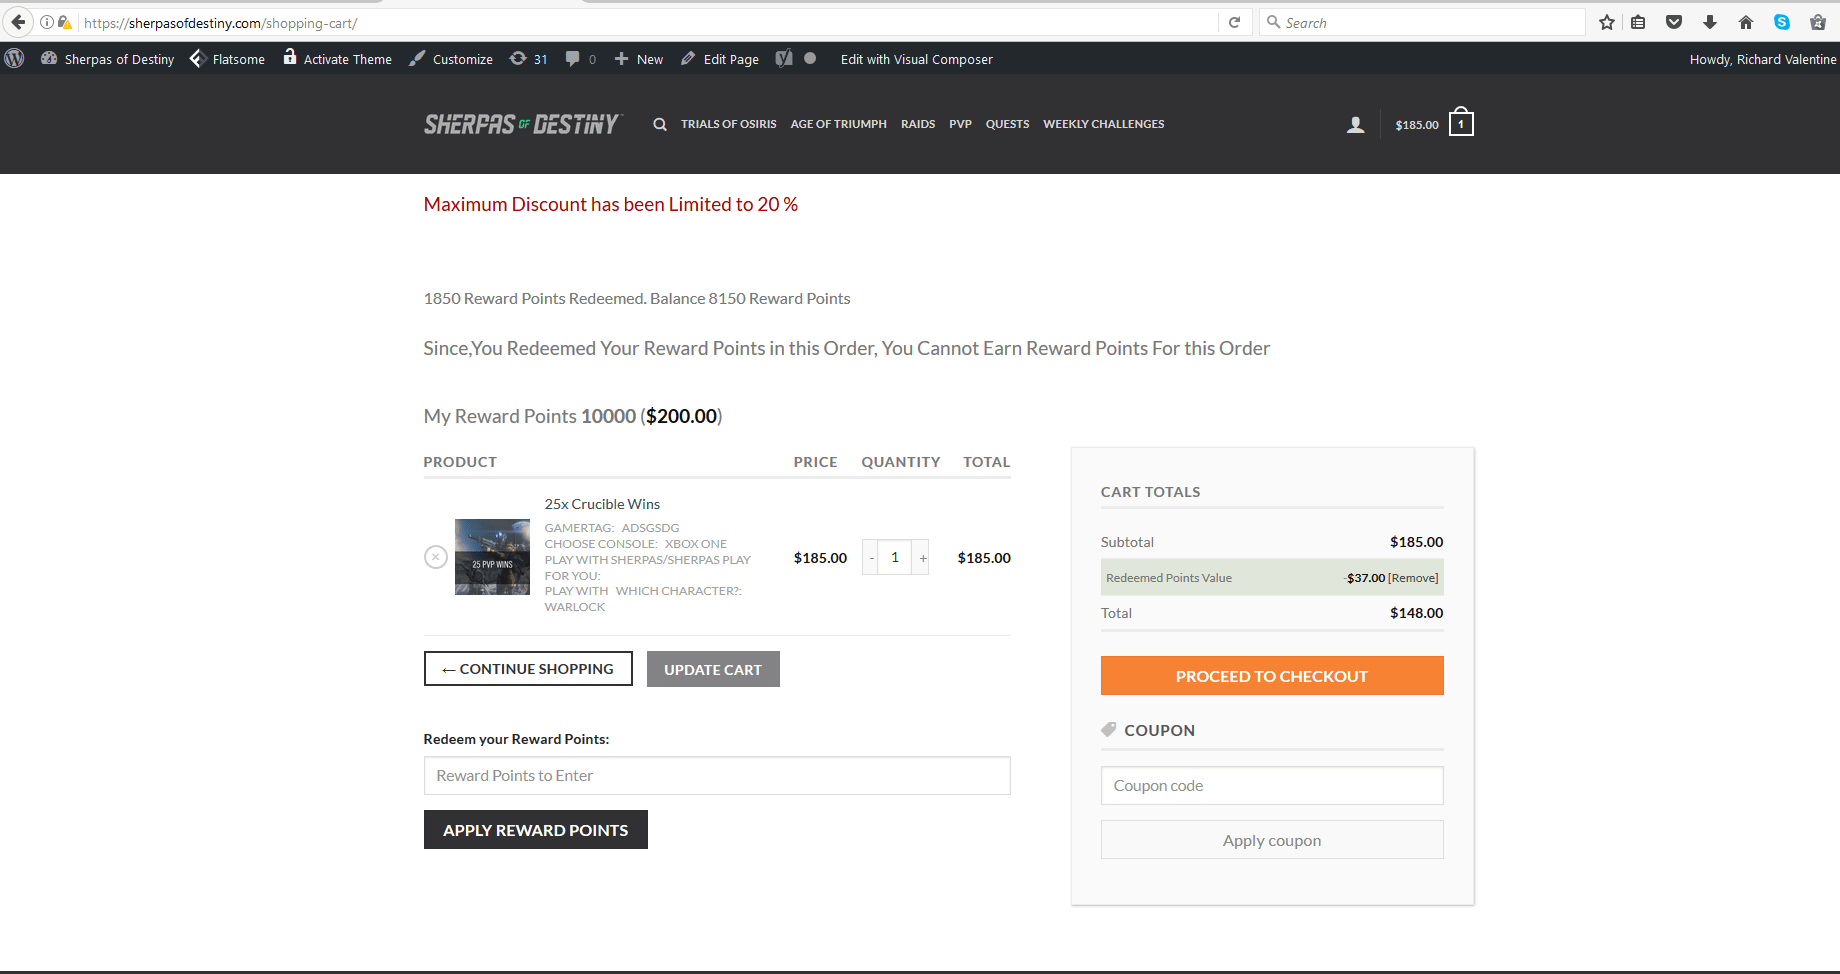Open Weekly Challenges nav link
This screenshot has height=974, width=1840.
1104,124
